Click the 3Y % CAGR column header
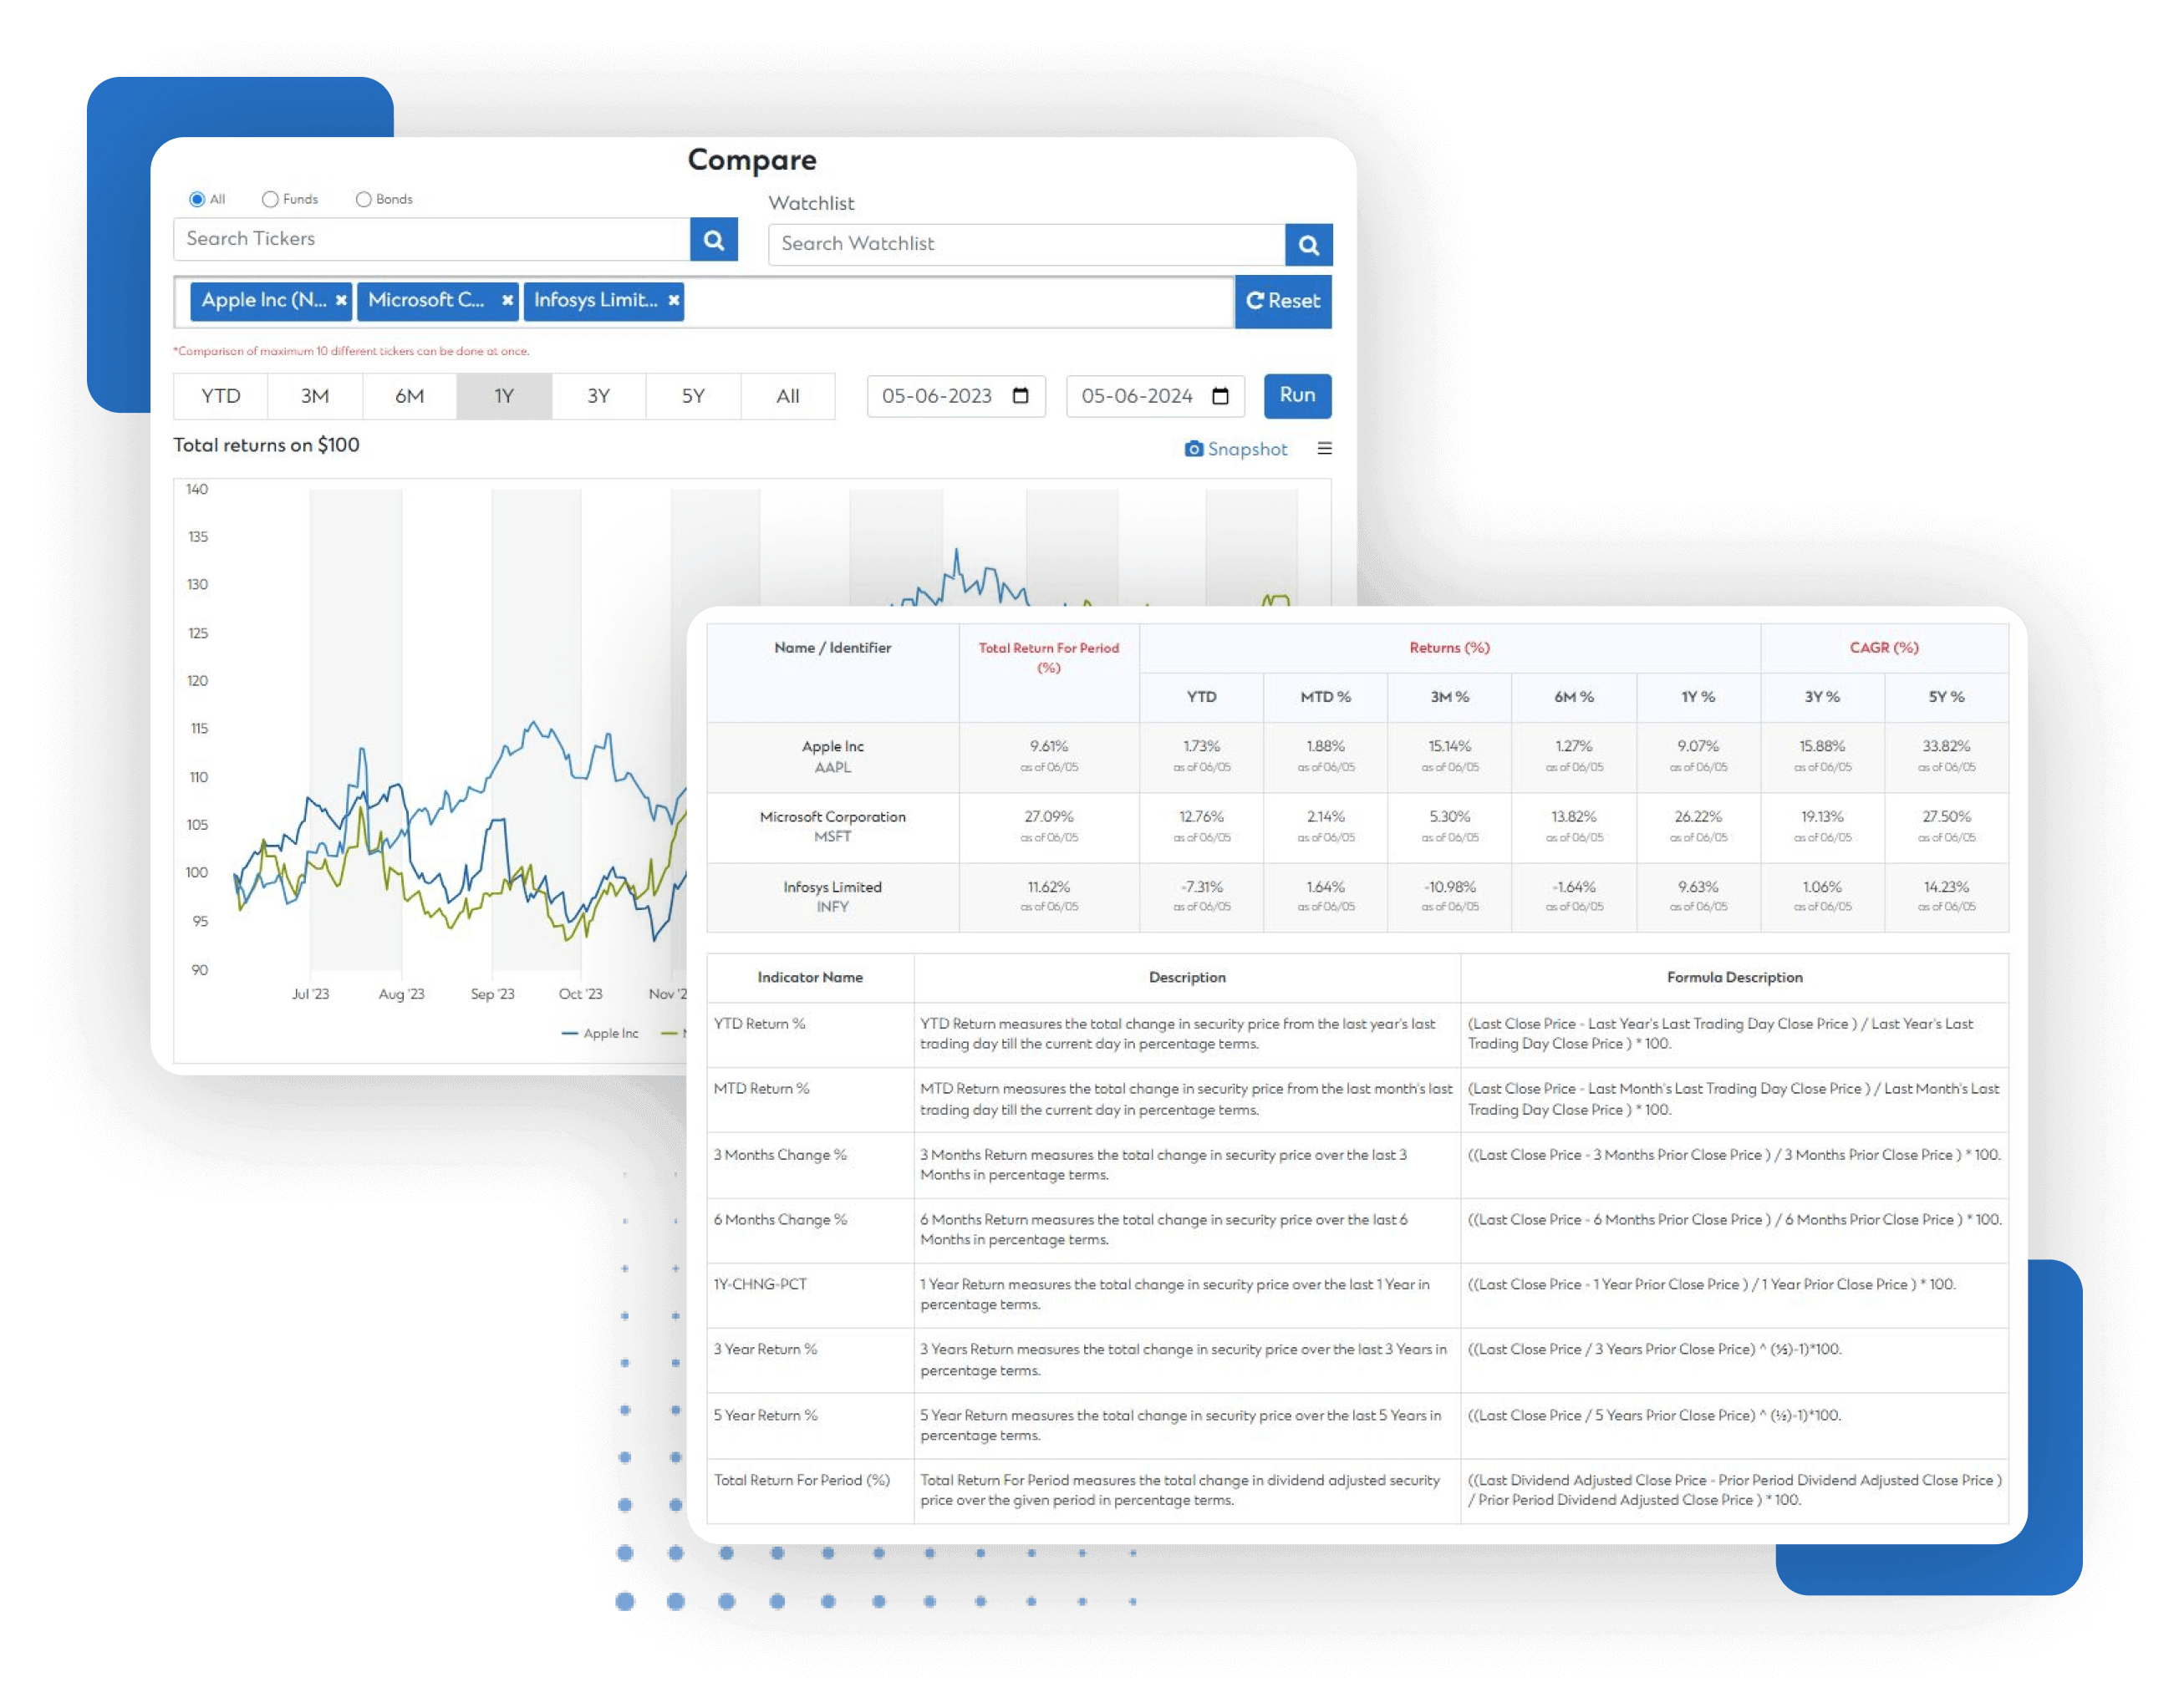 tap(1822, 697)
